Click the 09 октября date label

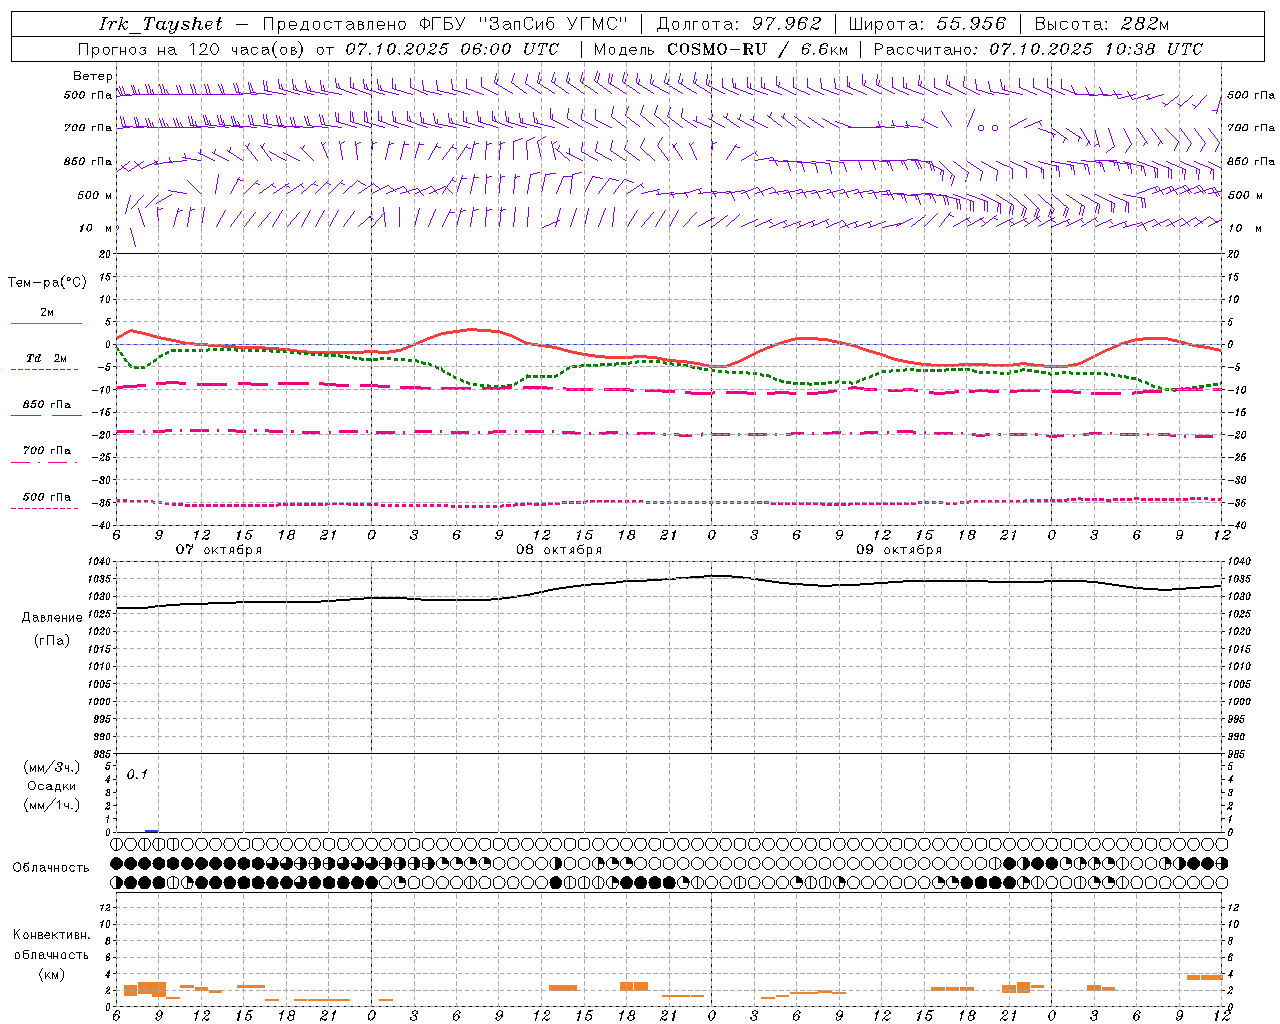pyautogui.click(x=899, y=550)
